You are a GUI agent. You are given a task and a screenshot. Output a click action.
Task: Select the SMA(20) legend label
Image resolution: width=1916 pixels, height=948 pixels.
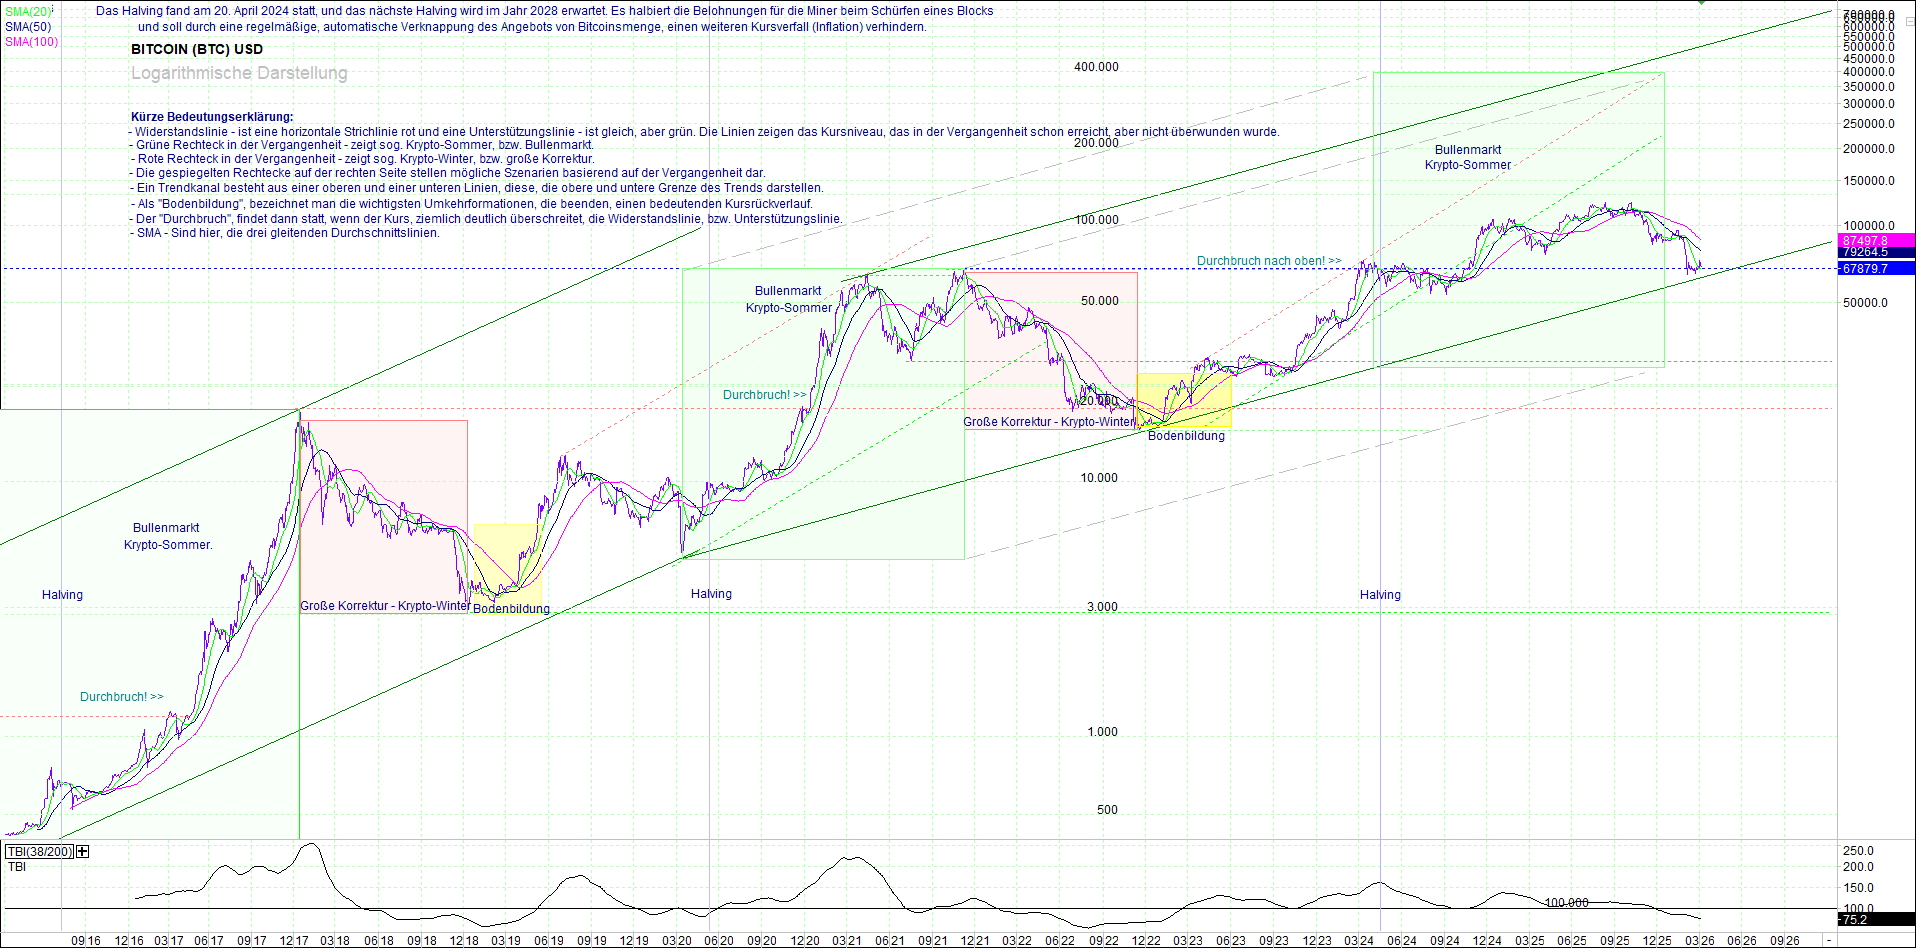[27, 12]
